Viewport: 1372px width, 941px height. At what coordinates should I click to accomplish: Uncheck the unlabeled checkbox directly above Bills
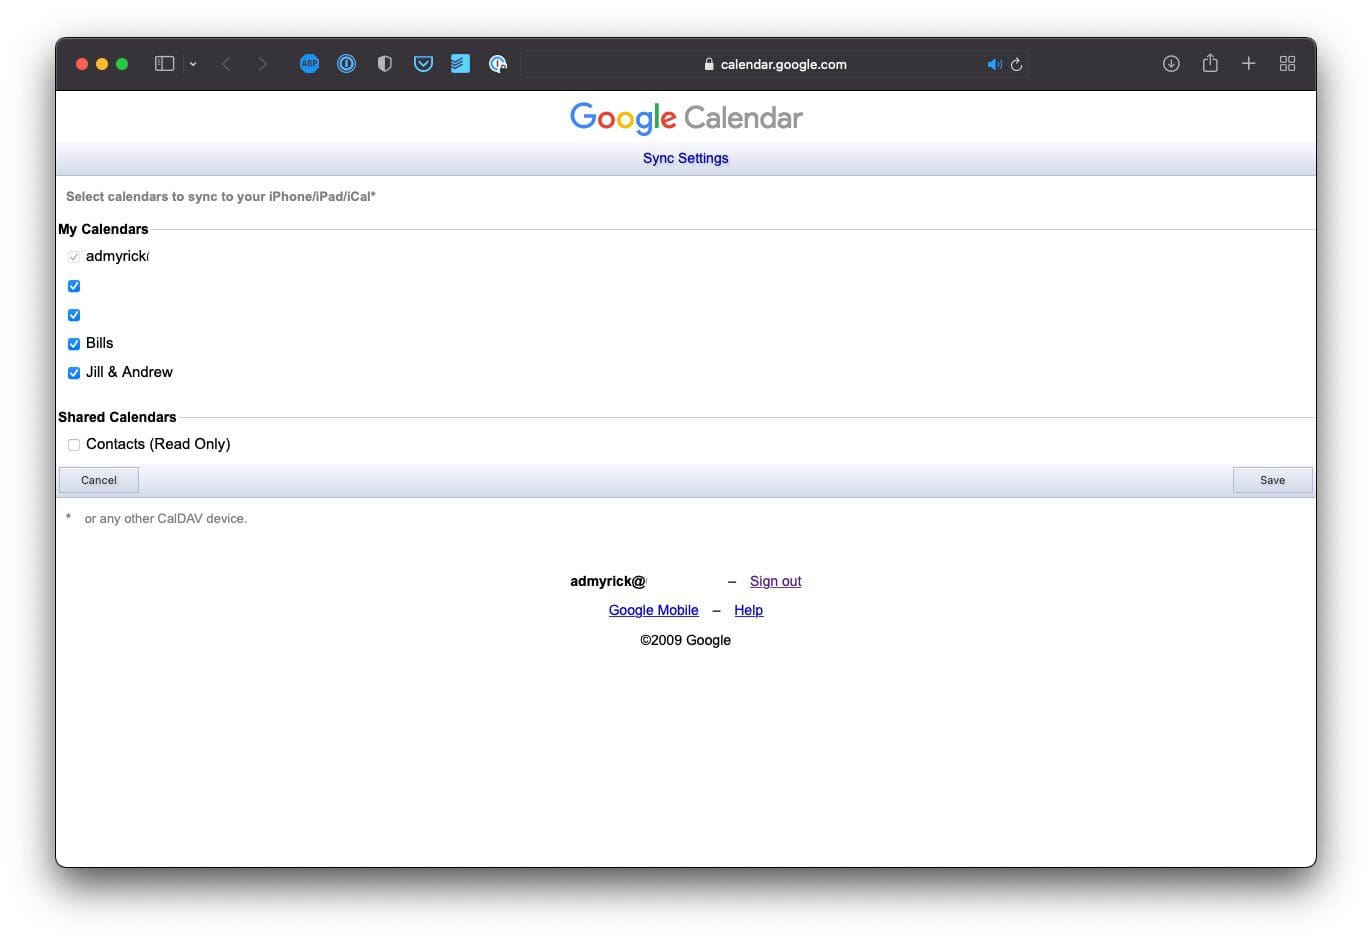coord(74,315)
